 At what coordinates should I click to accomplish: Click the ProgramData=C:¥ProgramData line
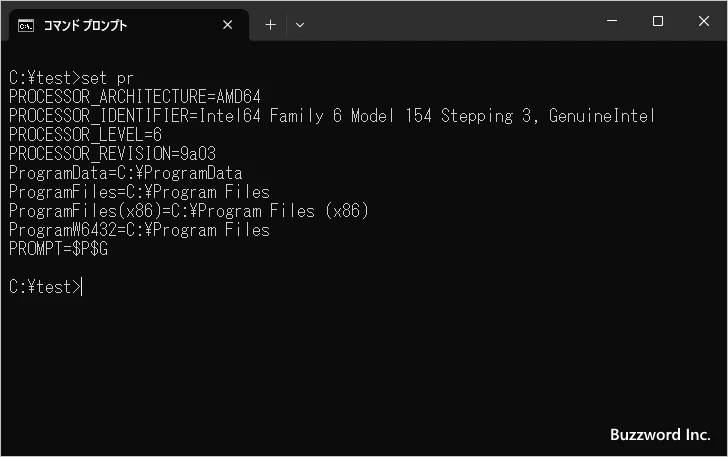125,173
